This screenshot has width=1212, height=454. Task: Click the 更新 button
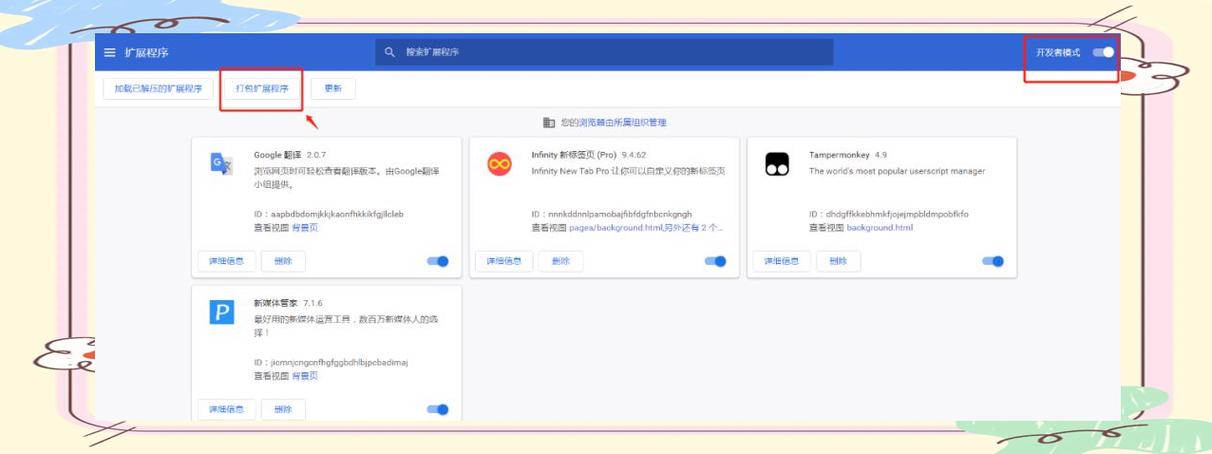(x=333, y=89)
